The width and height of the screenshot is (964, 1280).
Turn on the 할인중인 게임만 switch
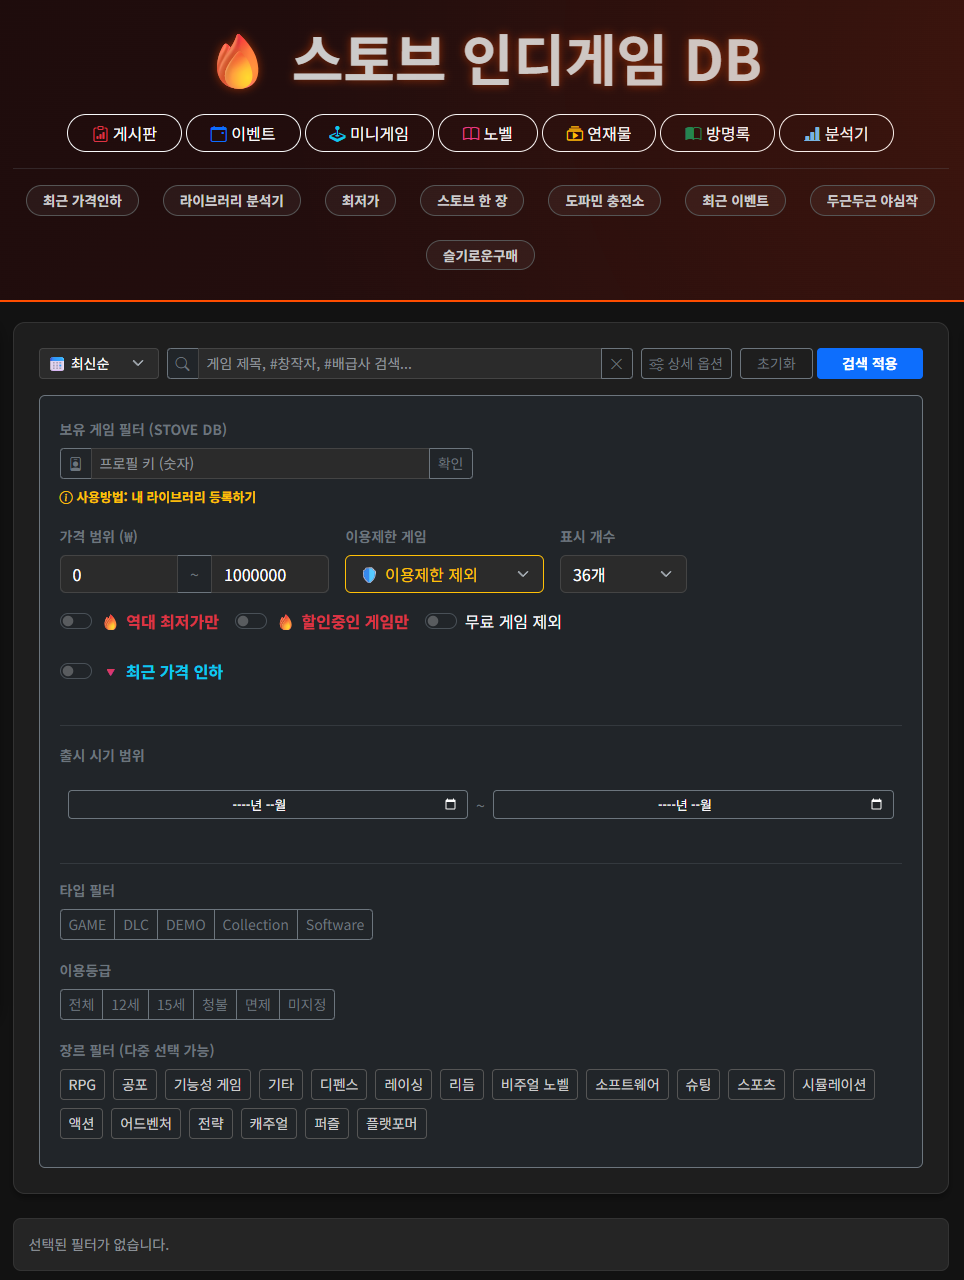[251, 622]
